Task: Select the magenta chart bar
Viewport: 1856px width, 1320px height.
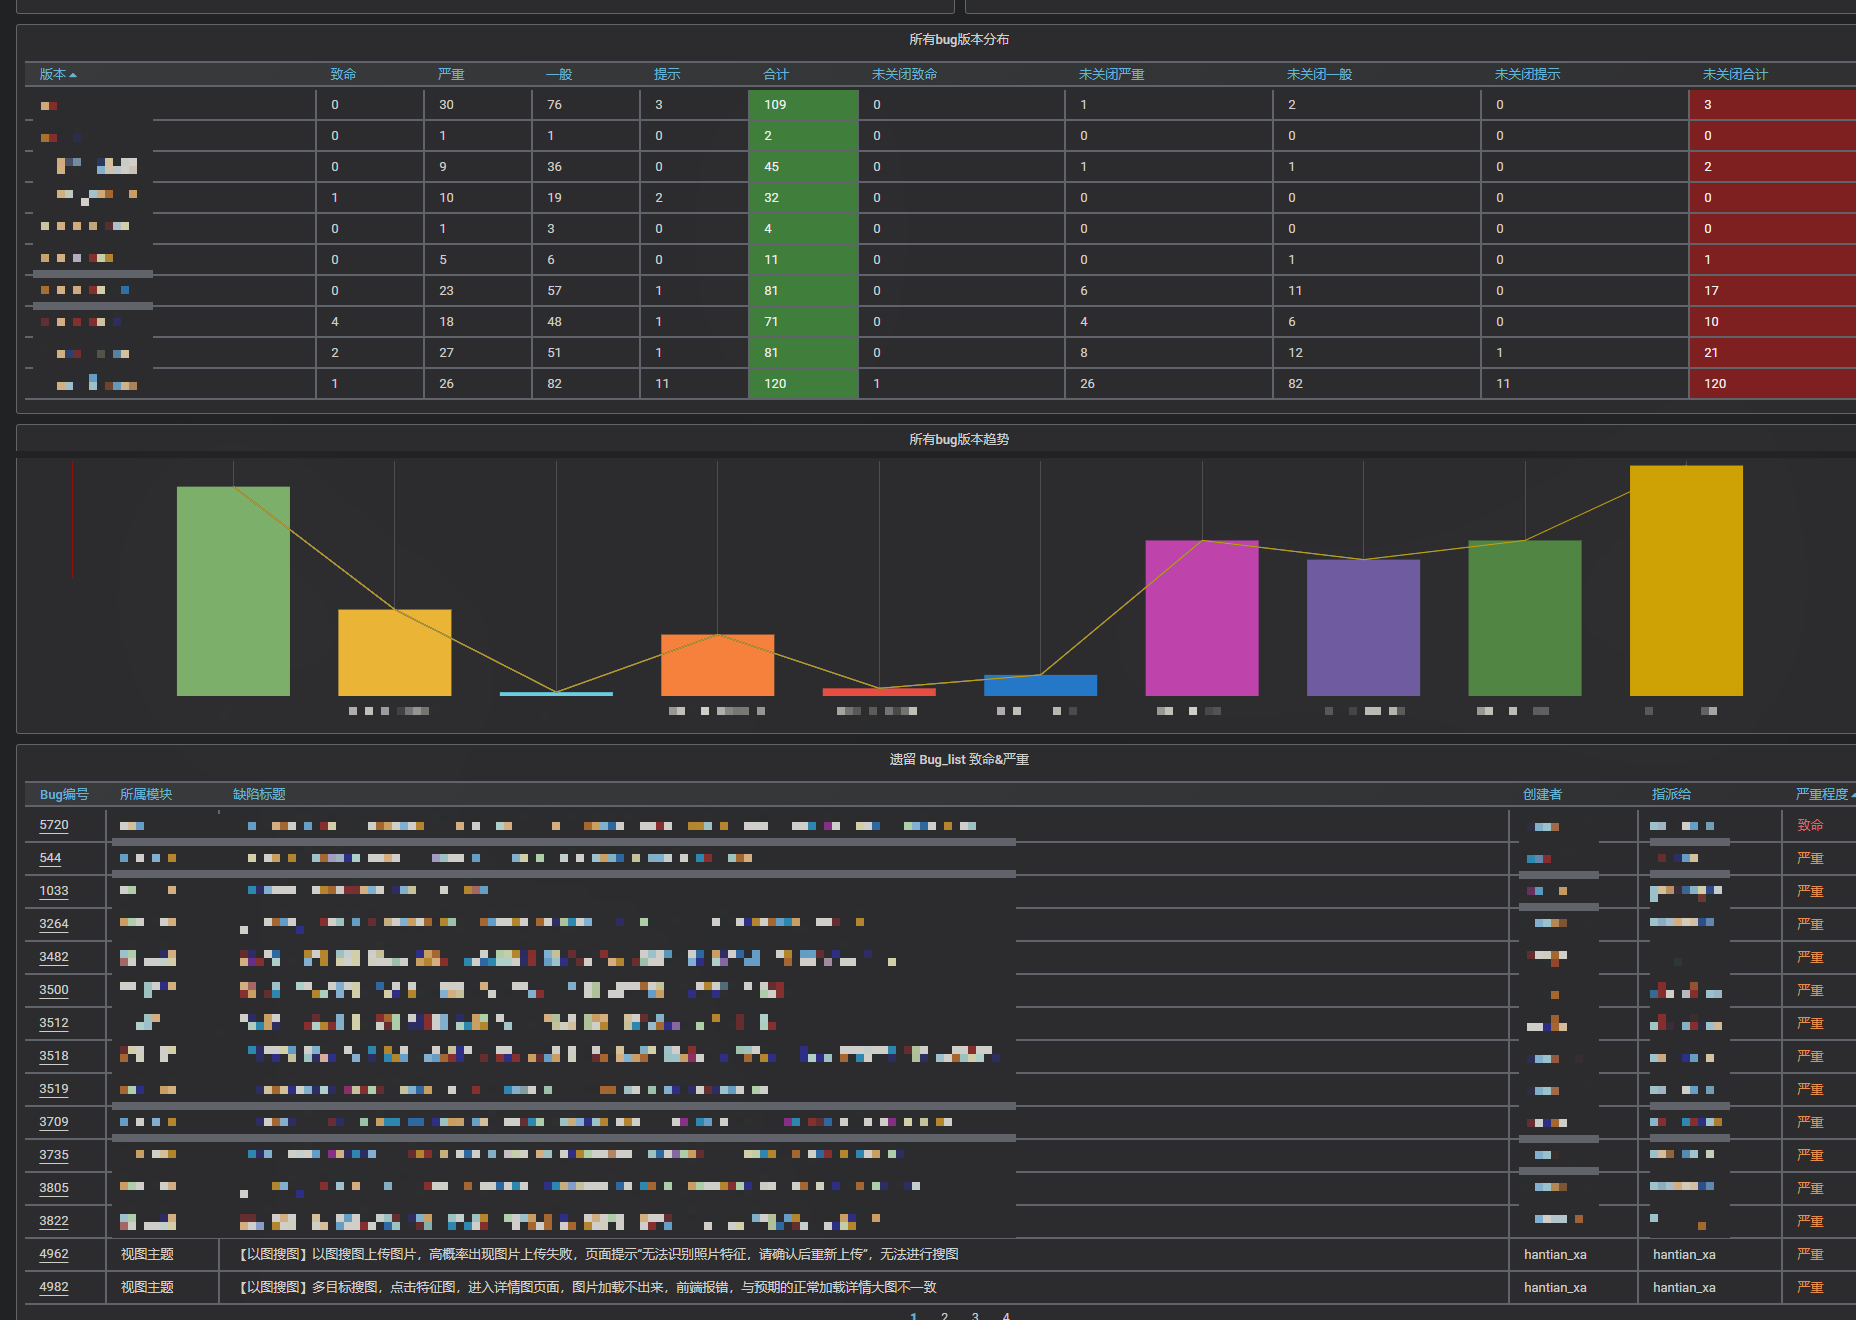Action: pos(1202,618)
